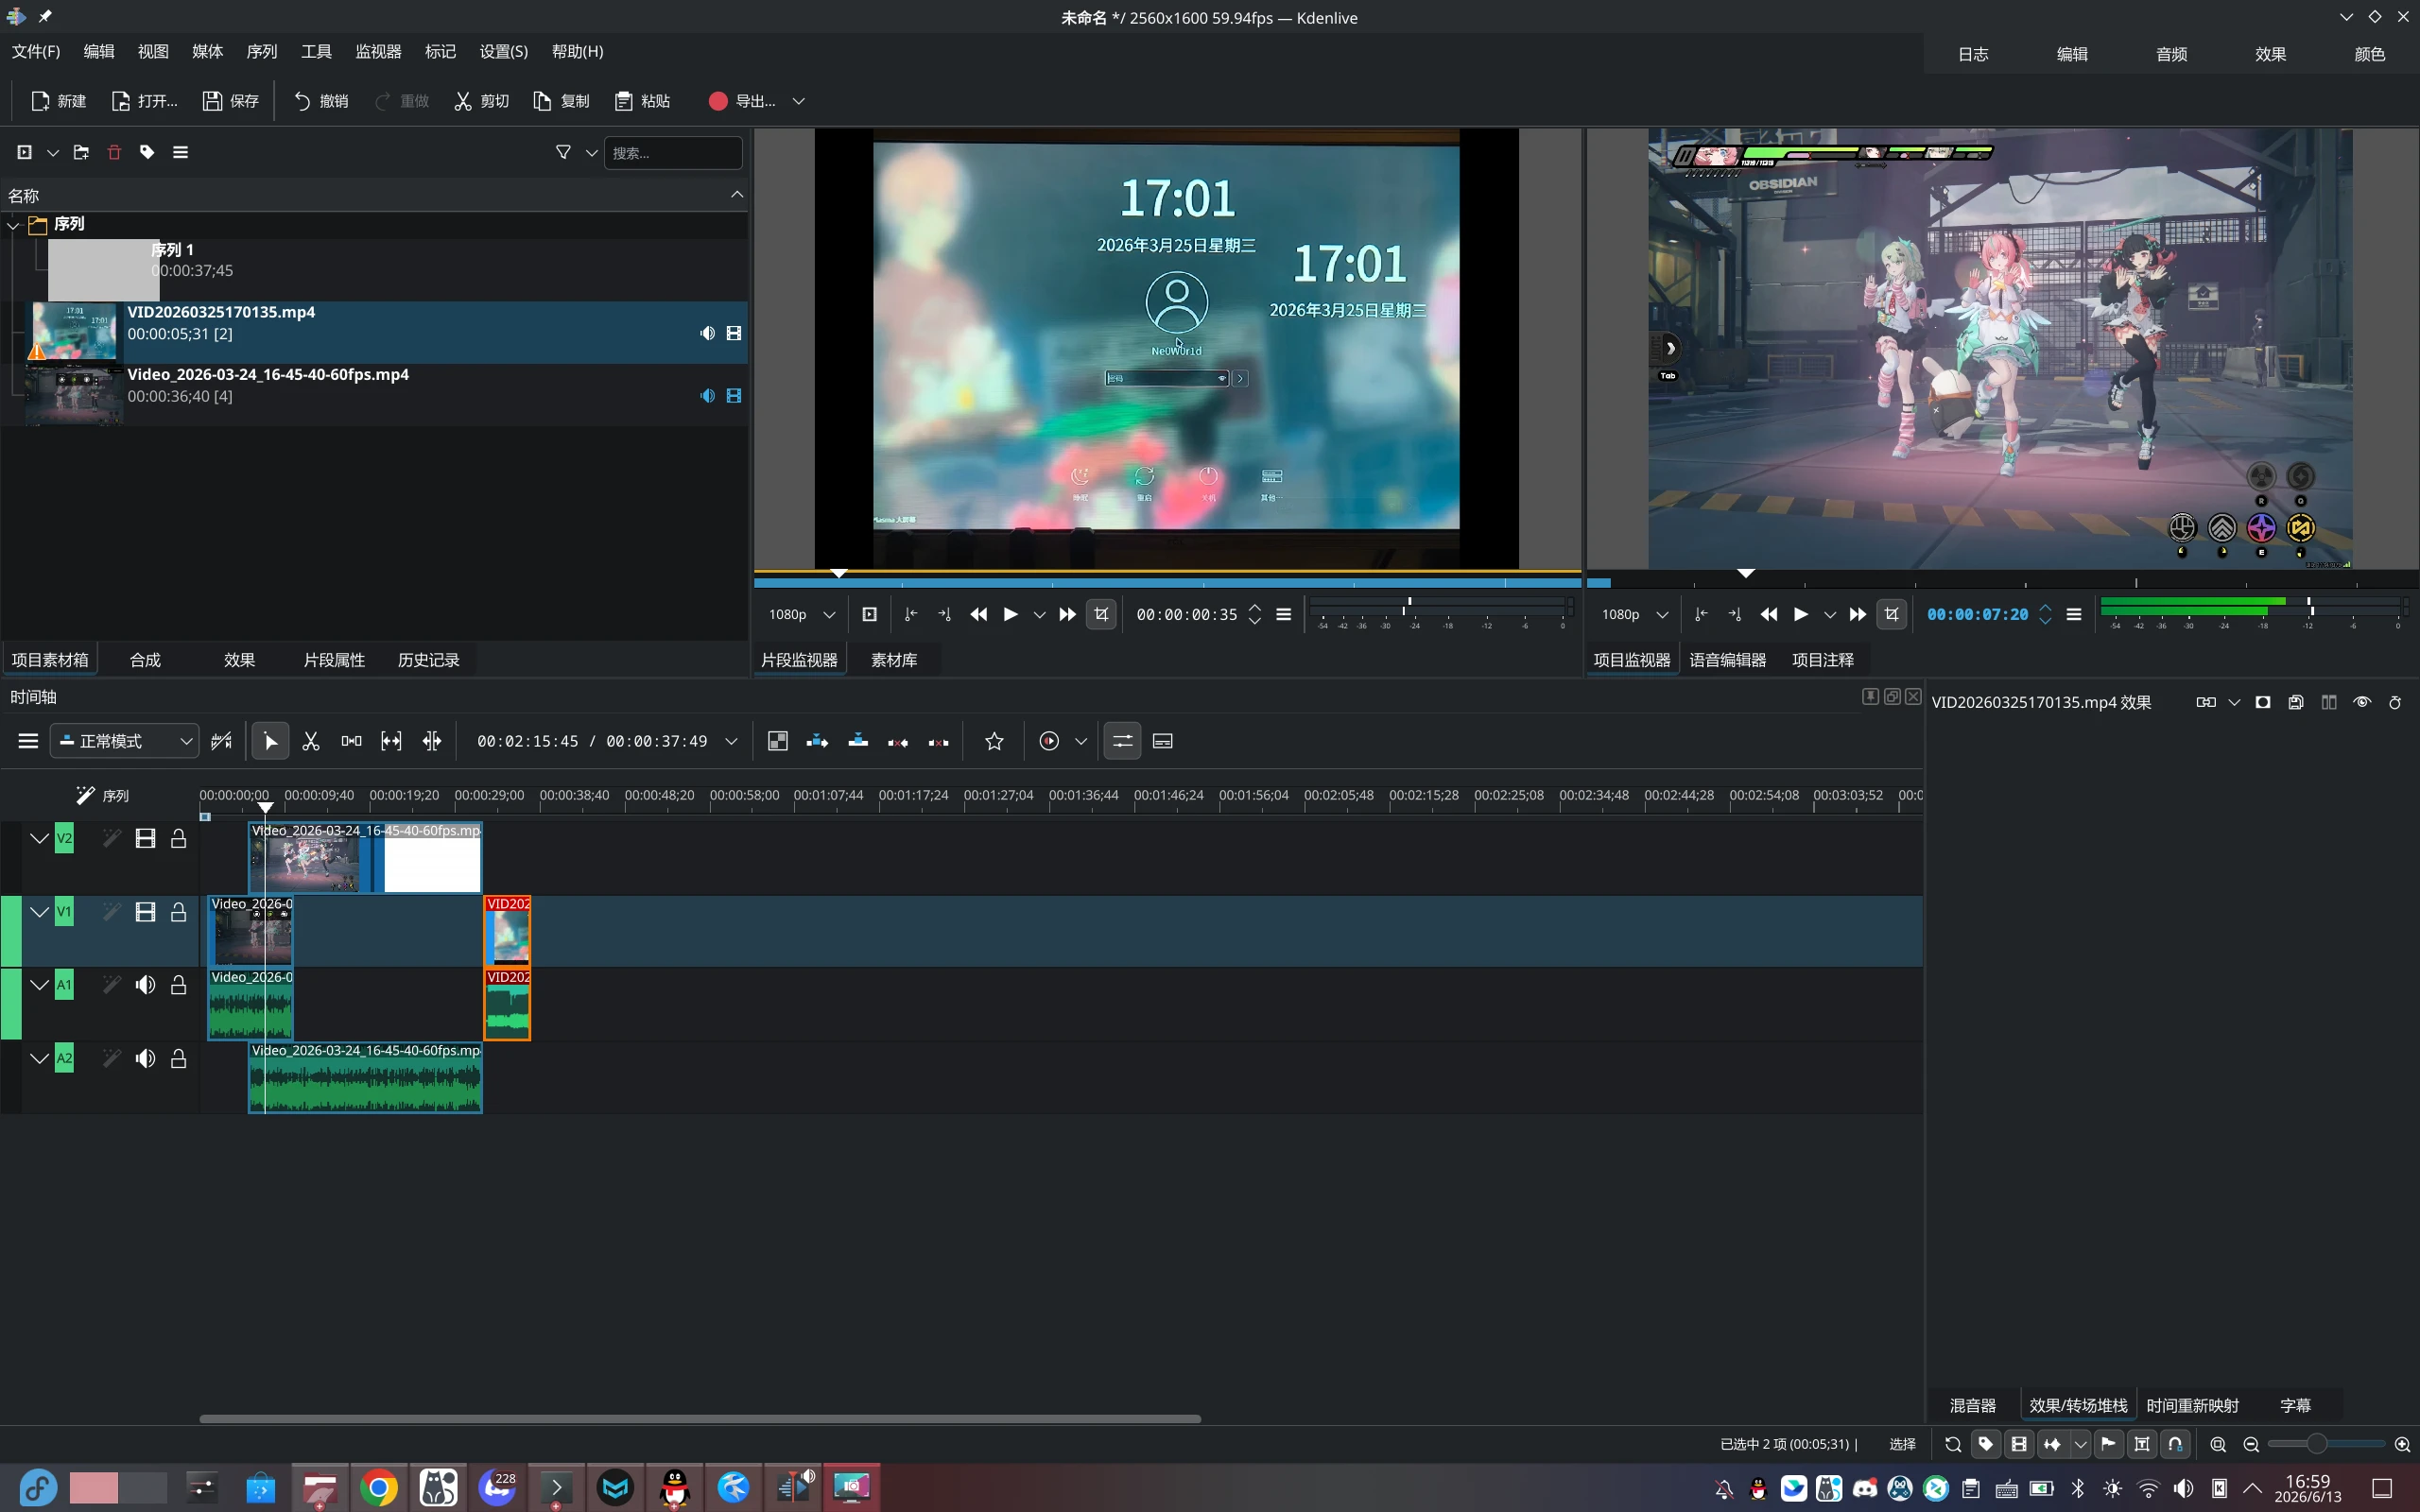Click the mix clips icon in timeline toolbar
This screenshot has width=2420, height=1512.
pyautogui.click(x=777, y=741)
